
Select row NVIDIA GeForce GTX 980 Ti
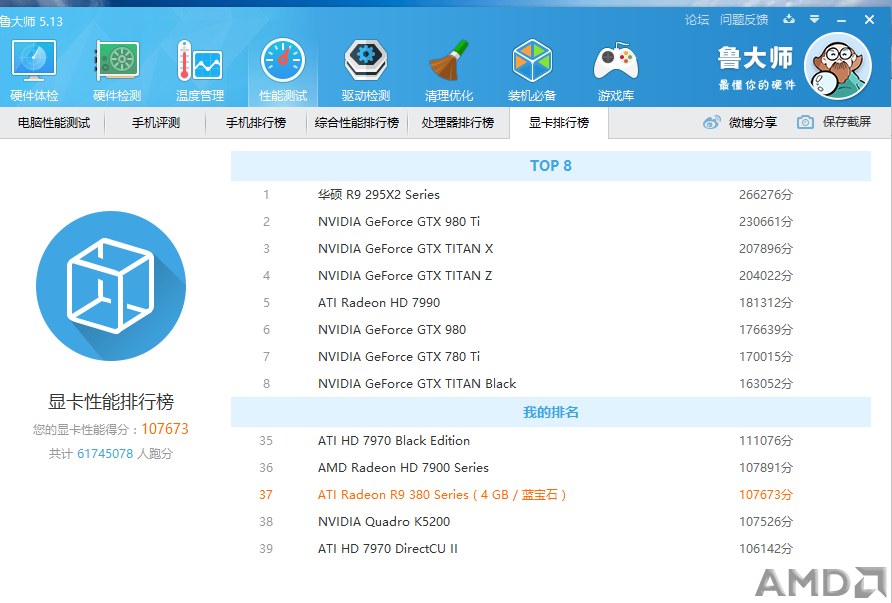click(x=551, y=222)
